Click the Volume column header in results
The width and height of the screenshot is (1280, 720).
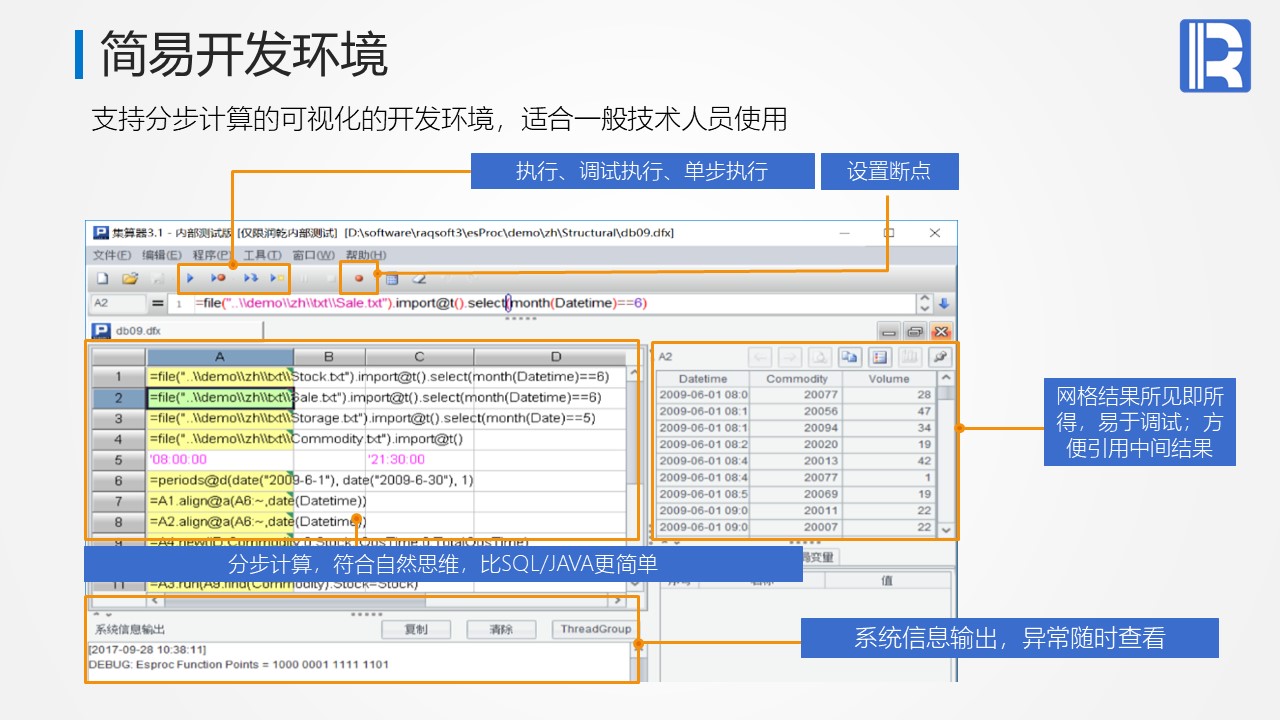pyautogui.click(x=889, y=379)
